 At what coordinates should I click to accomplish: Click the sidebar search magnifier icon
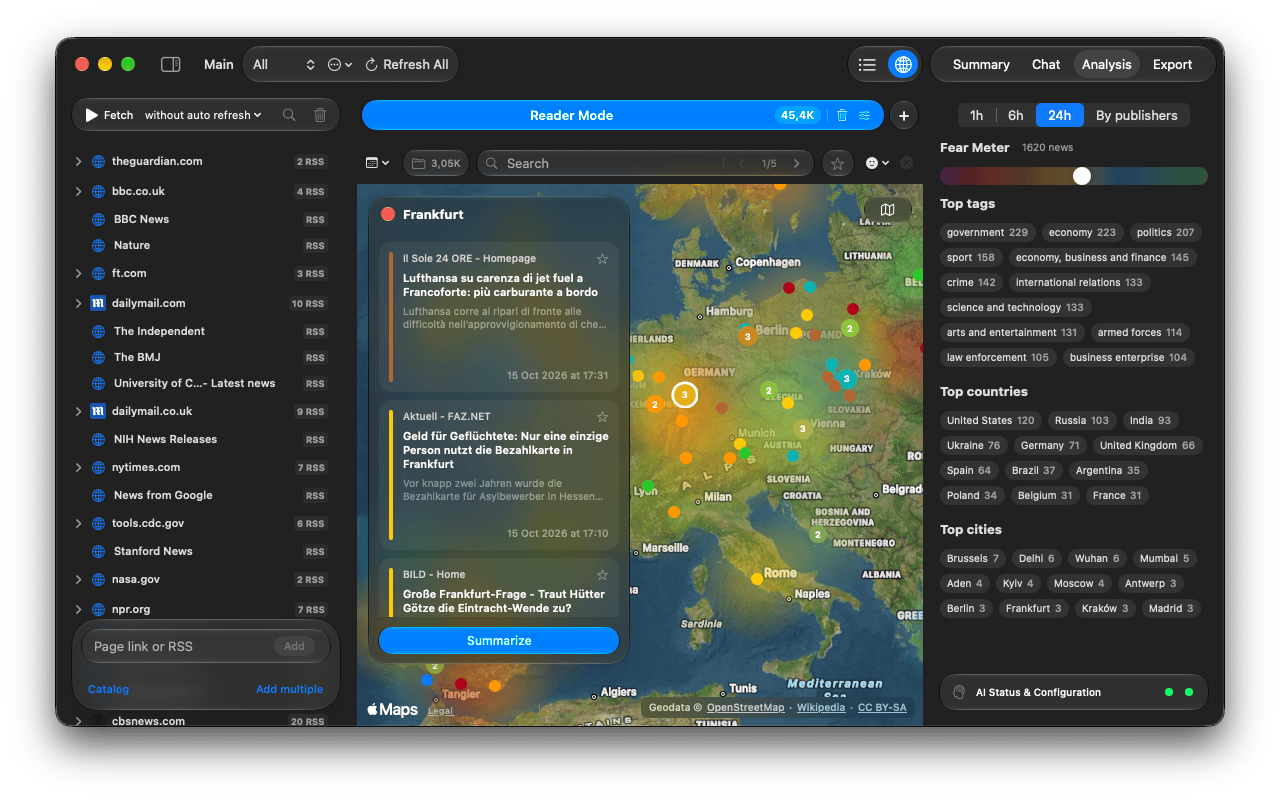pyautogui.click(x=289, y=115)
